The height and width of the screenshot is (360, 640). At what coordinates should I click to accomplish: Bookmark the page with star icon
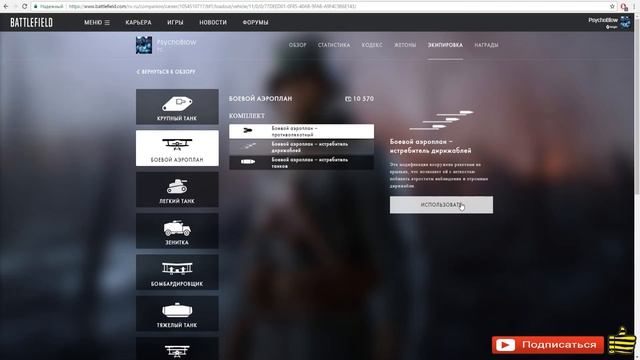coord(612,6)
